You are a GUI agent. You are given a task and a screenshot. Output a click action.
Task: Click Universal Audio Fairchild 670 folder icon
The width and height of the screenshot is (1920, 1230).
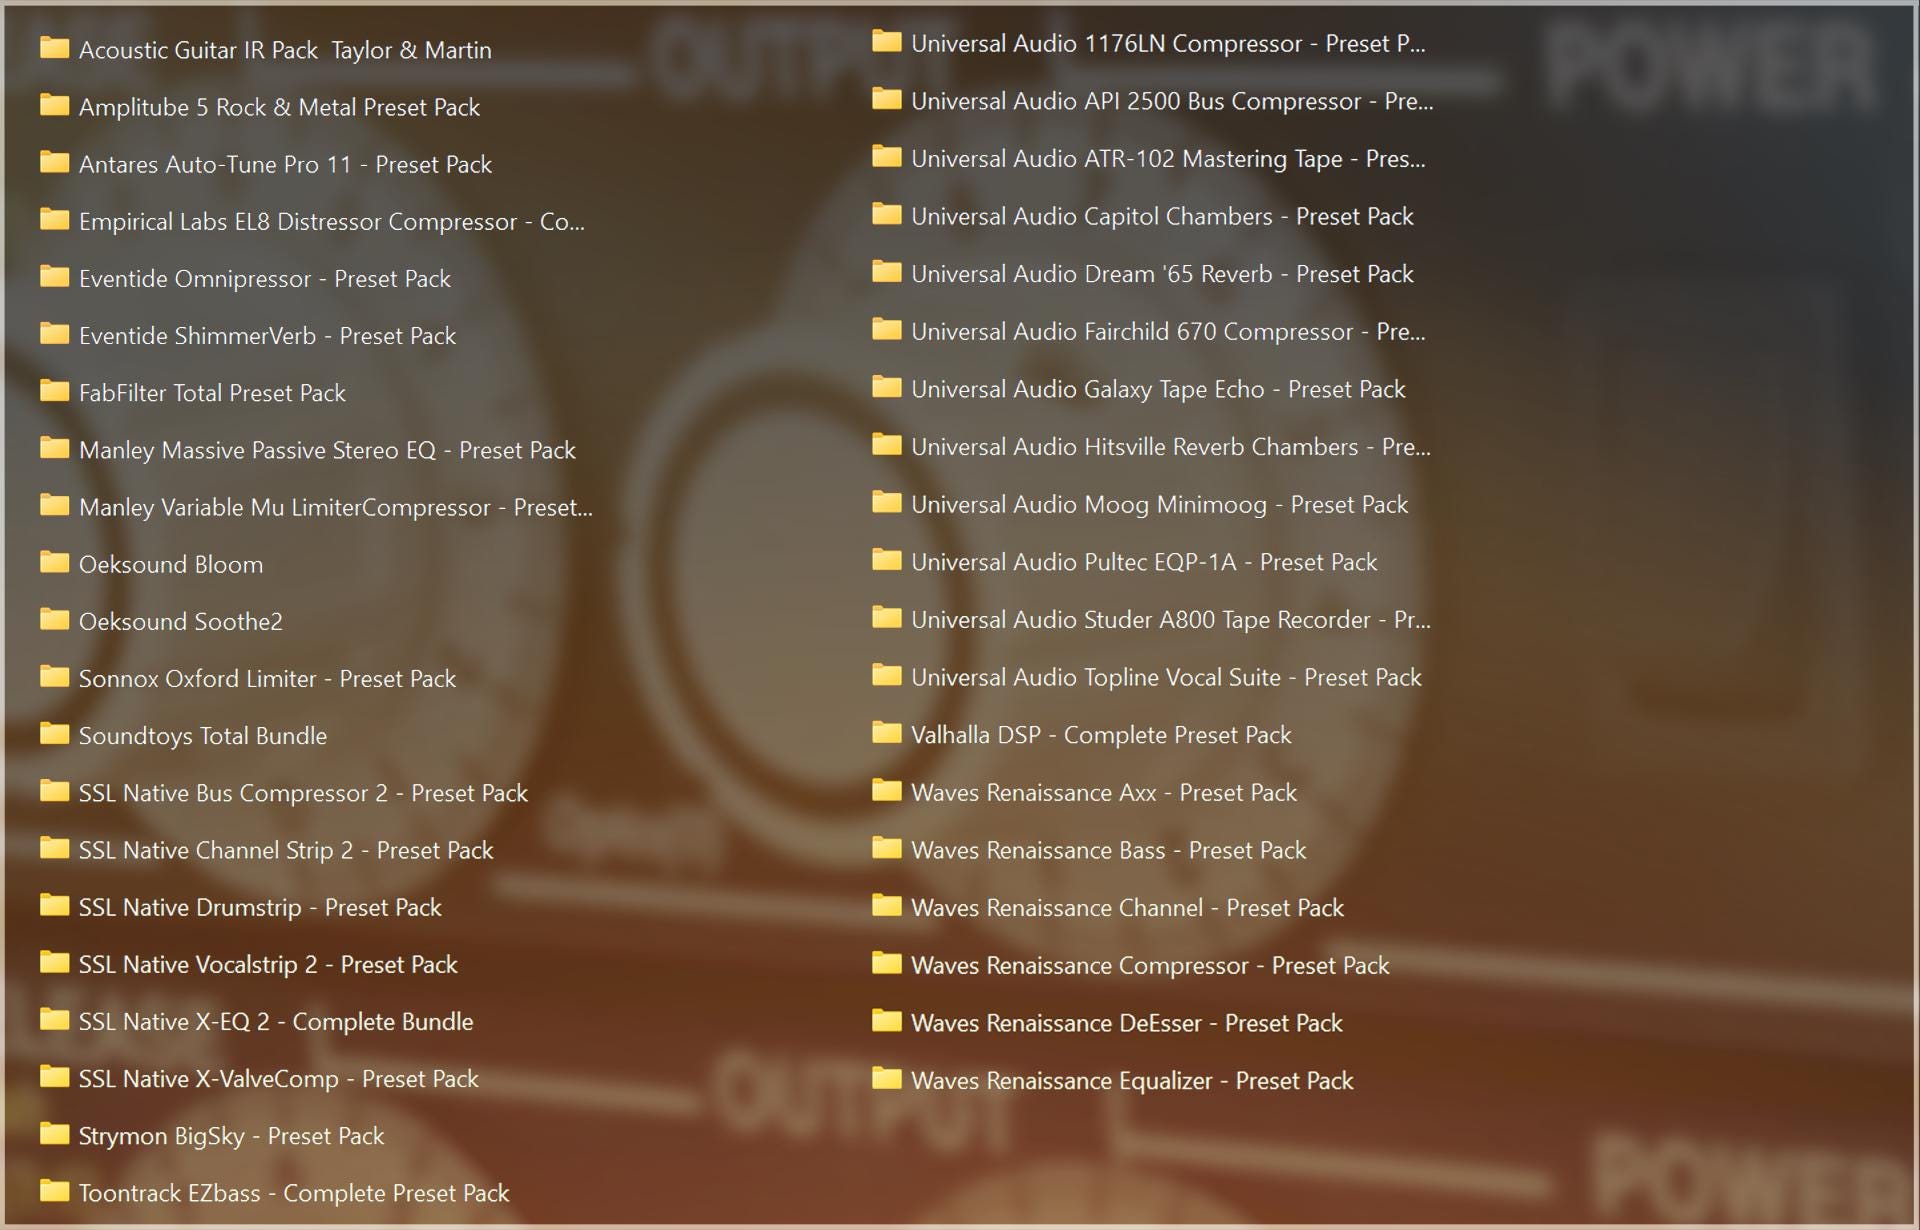[x=886, y=329]
